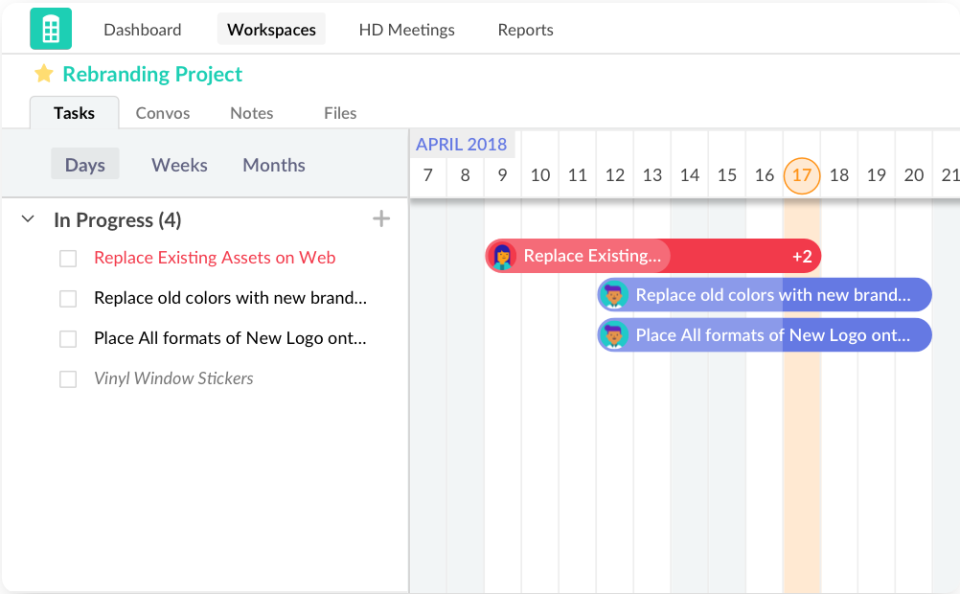Switch timeline view to Days
The height and width of the screenshot is (594, 960).
point(85,165)
